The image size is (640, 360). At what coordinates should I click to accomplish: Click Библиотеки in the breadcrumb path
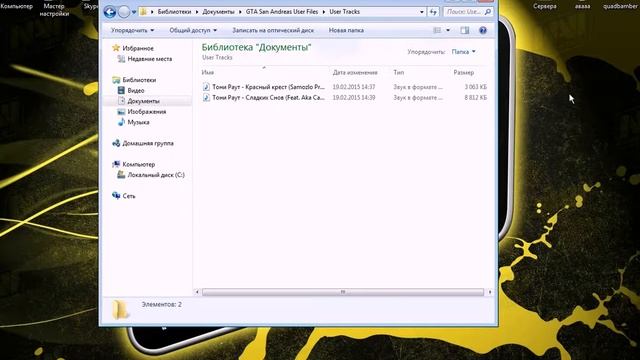click(x=174, y=12)
